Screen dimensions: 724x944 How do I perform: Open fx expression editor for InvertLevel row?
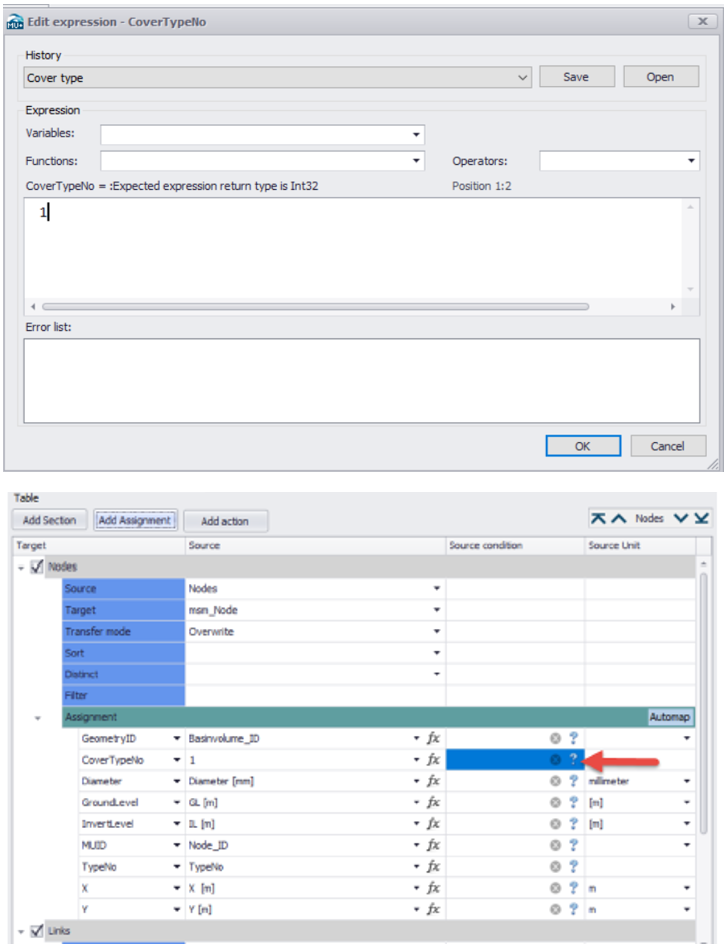pos(433,824)
